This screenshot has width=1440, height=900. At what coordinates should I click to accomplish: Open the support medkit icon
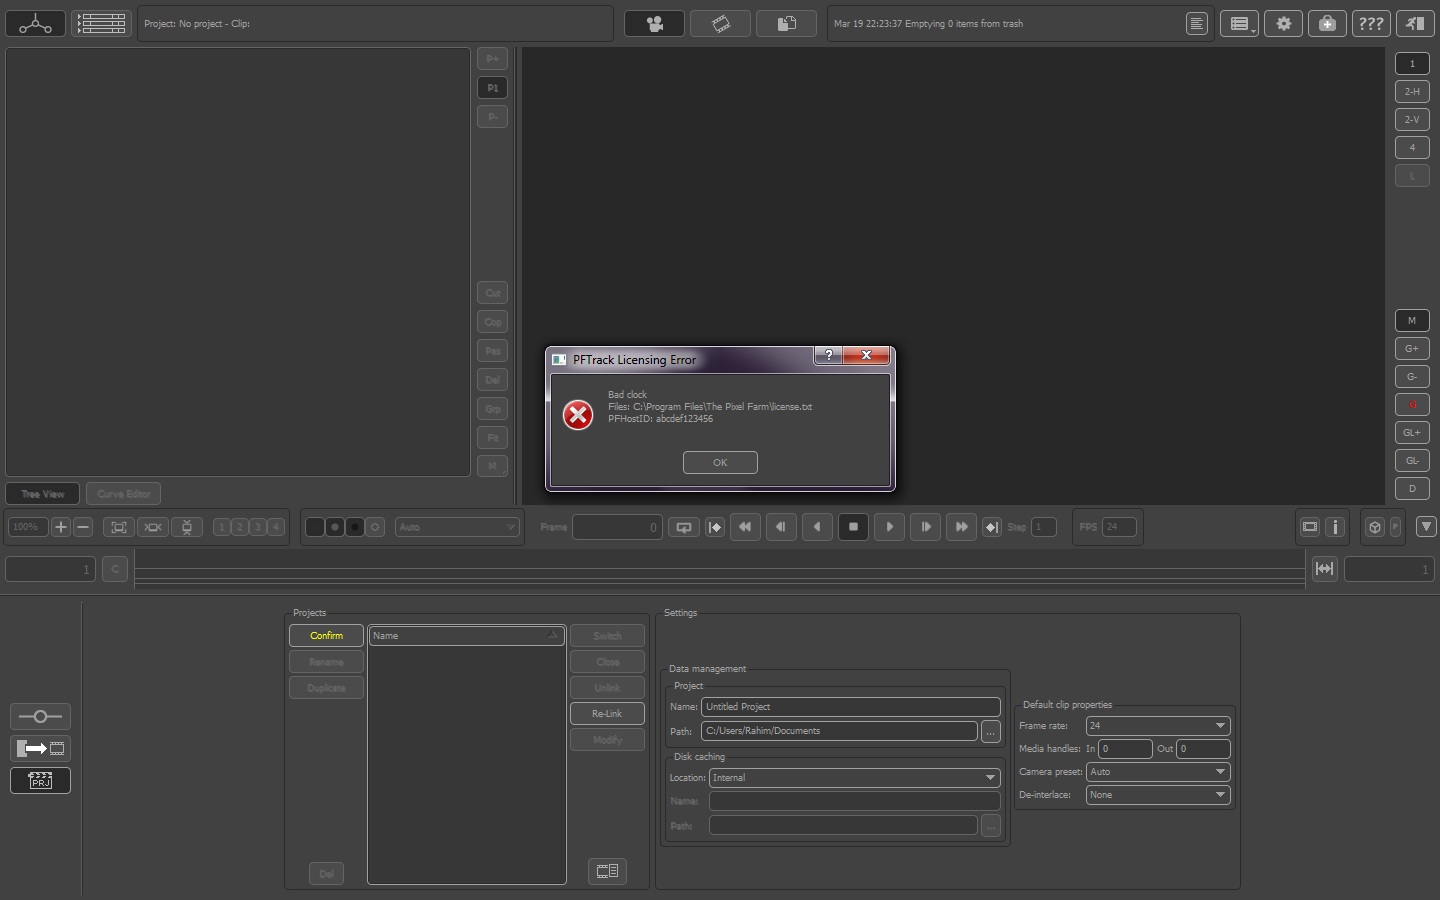[x=1327, y=23]
